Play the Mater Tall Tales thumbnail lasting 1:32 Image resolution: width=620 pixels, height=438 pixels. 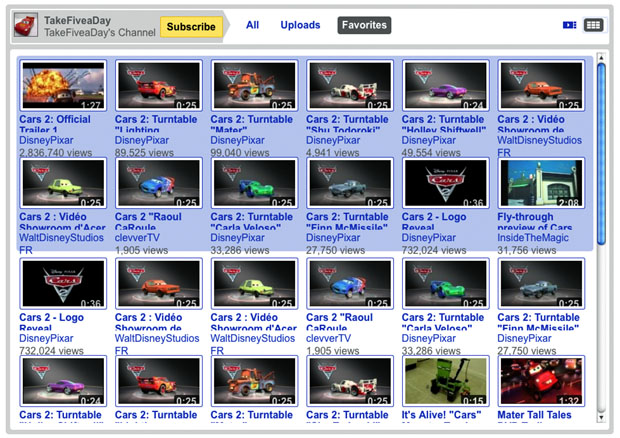(x=541, y=381)
